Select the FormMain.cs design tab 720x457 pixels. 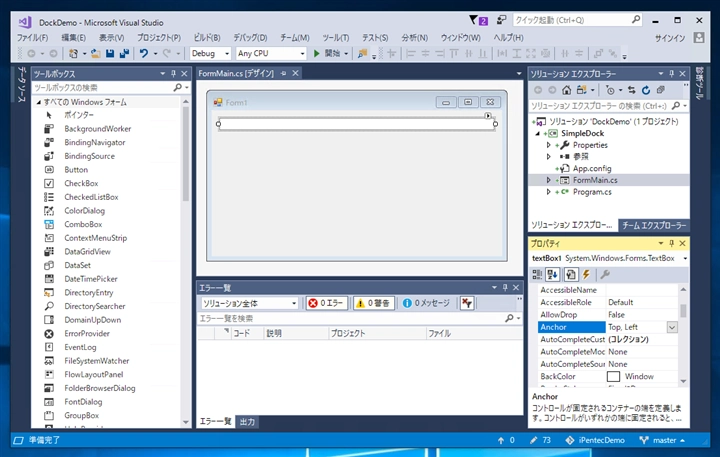point(236,73)
